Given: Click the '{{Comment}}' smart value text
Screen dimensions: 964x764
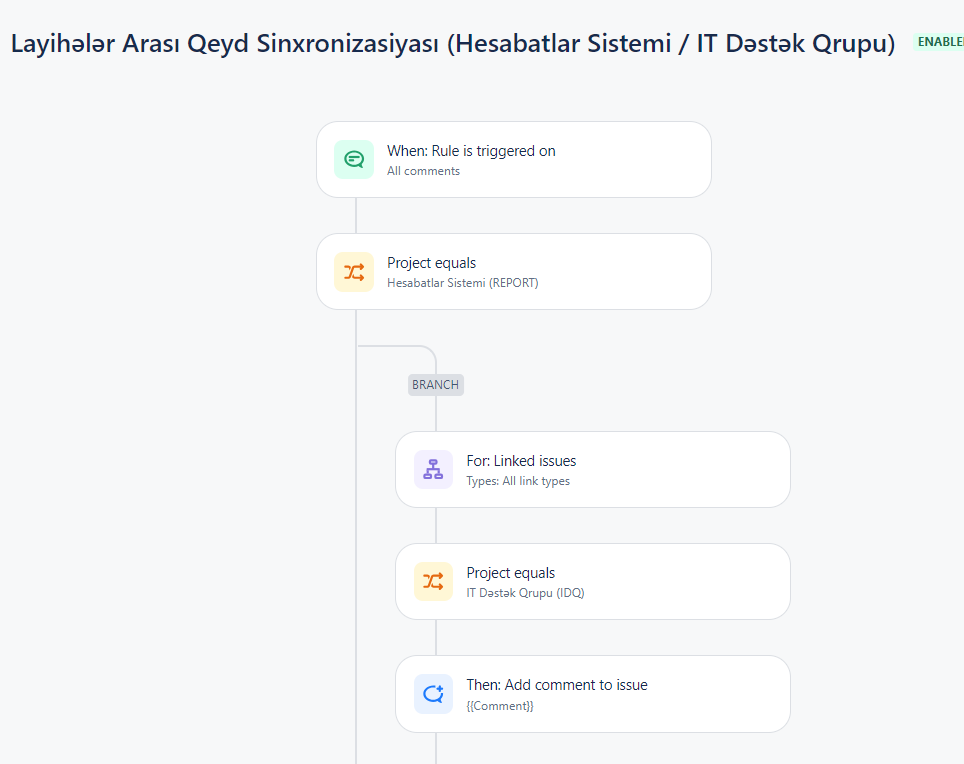Looking at the screenshot, I should (500, 706).
